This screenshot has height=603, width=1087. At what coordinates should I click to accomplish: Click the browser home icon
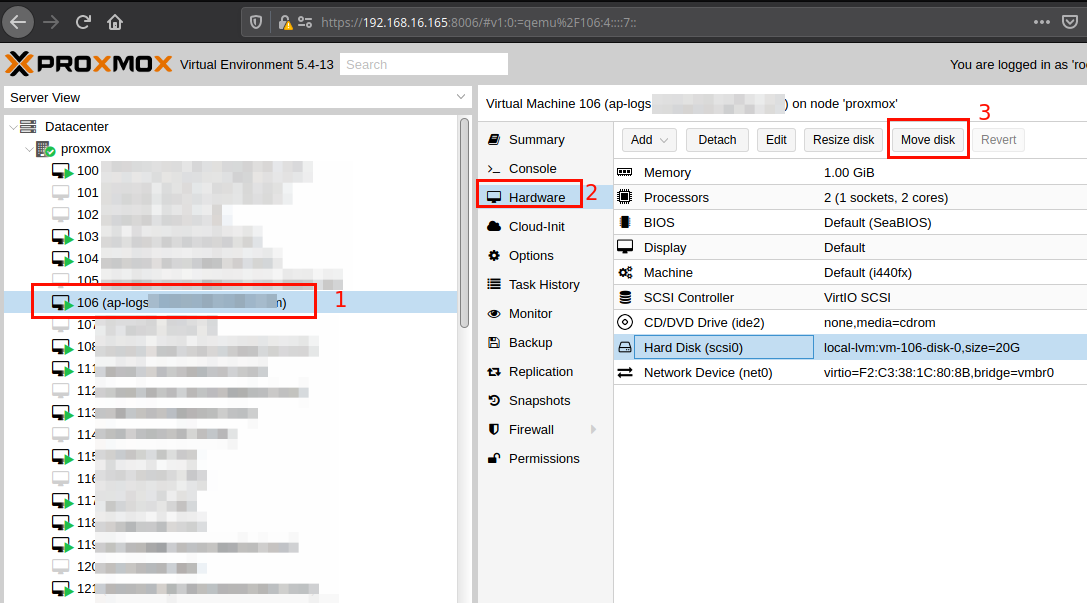click(112, 21)
